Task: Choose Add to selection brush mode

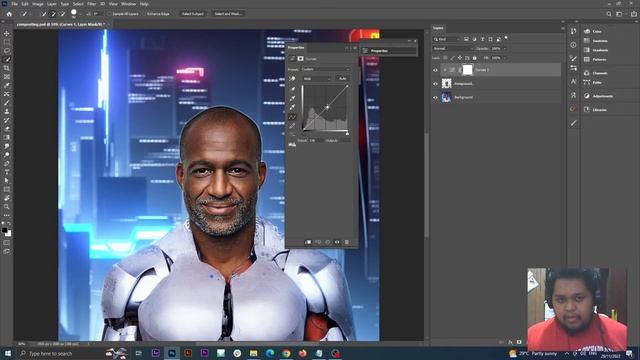Action: (x=53, y=14)
